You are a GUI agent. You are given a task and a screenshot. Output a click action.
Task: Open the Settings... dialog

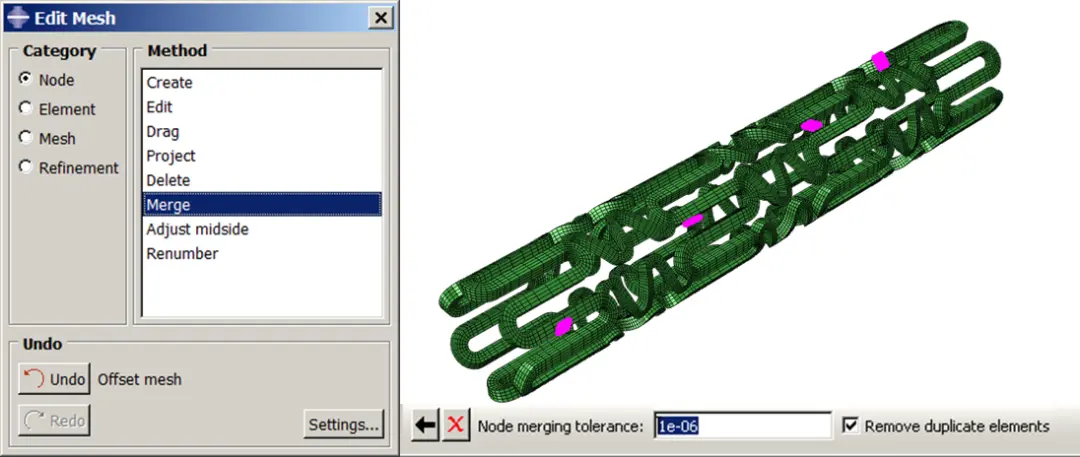click(344, 424)
